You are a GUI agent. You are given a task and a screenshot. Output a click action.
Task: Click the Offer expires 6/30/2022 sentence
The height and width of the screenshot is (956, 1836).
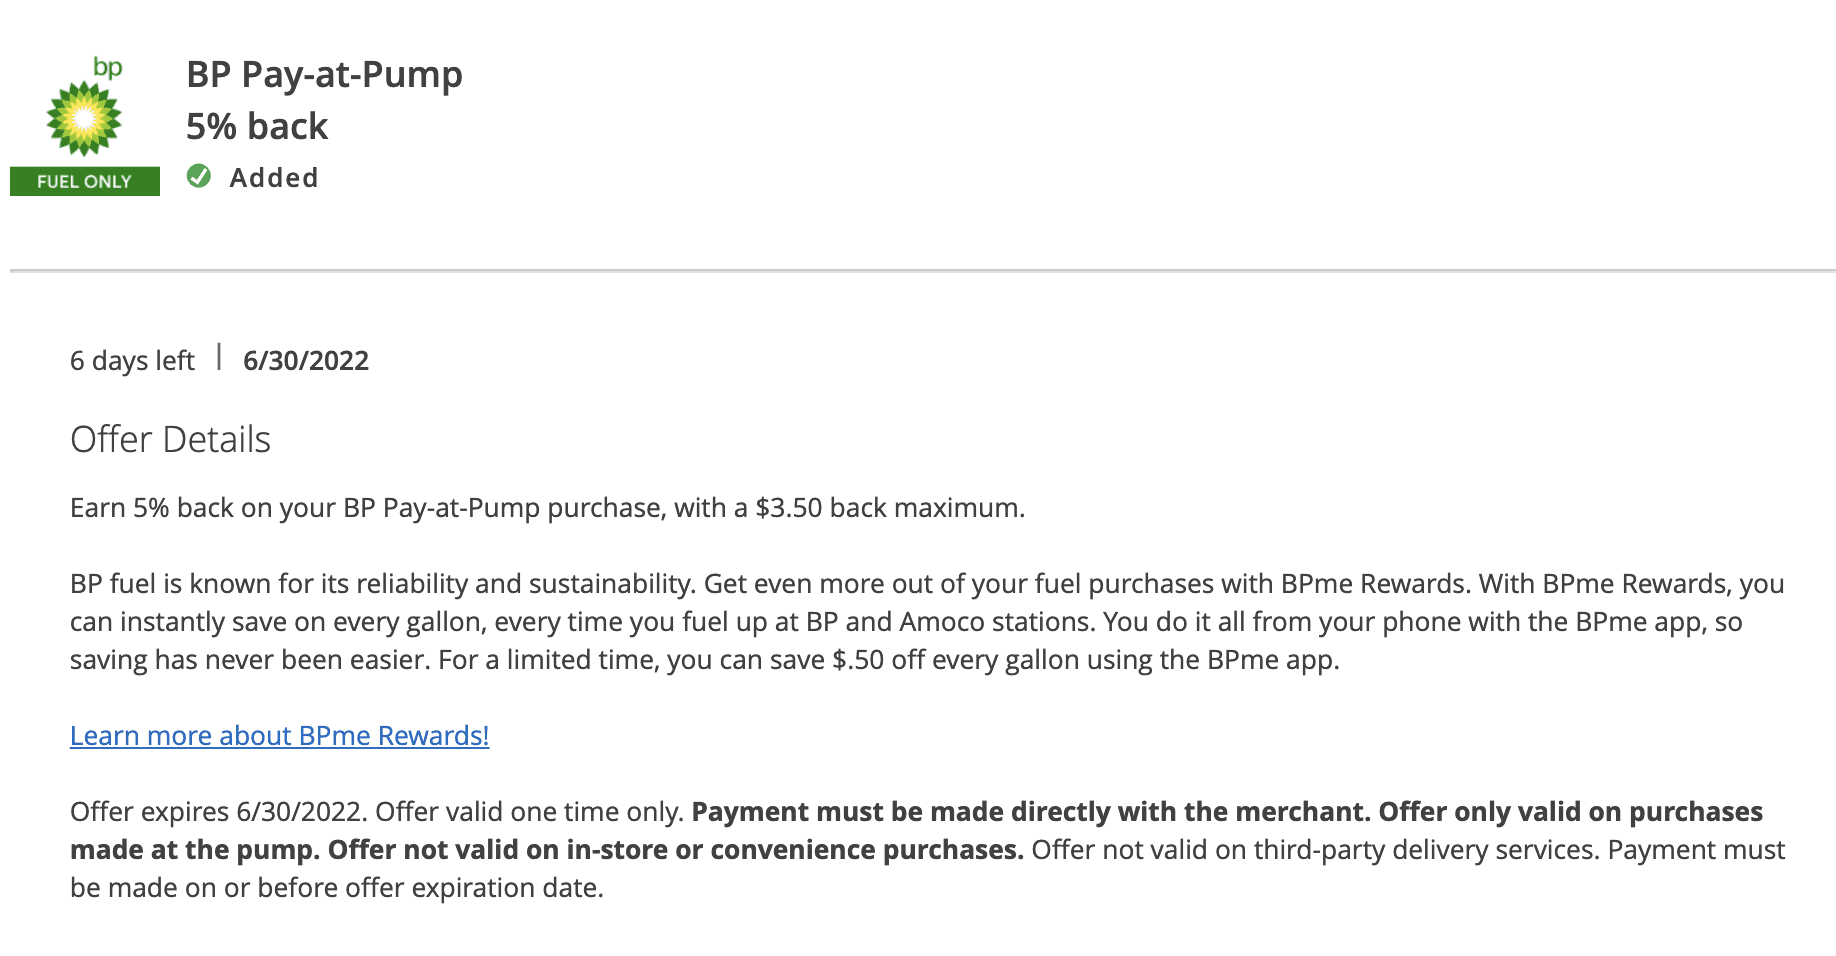(x=220, y=812)
